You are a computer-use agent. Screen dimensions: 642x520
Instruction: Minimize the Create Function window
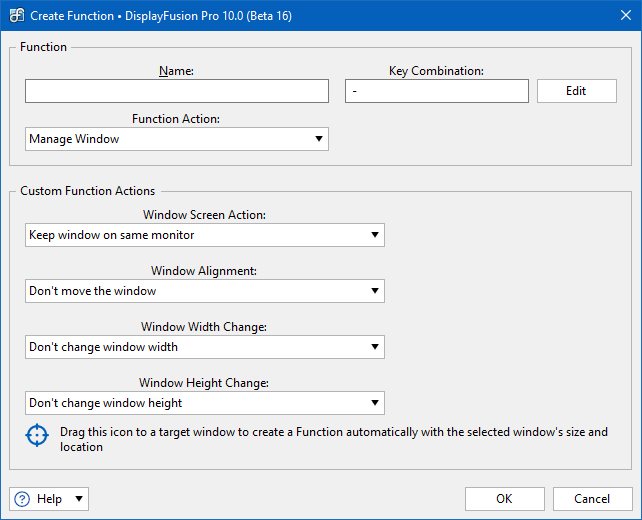(x=527, y=16)
